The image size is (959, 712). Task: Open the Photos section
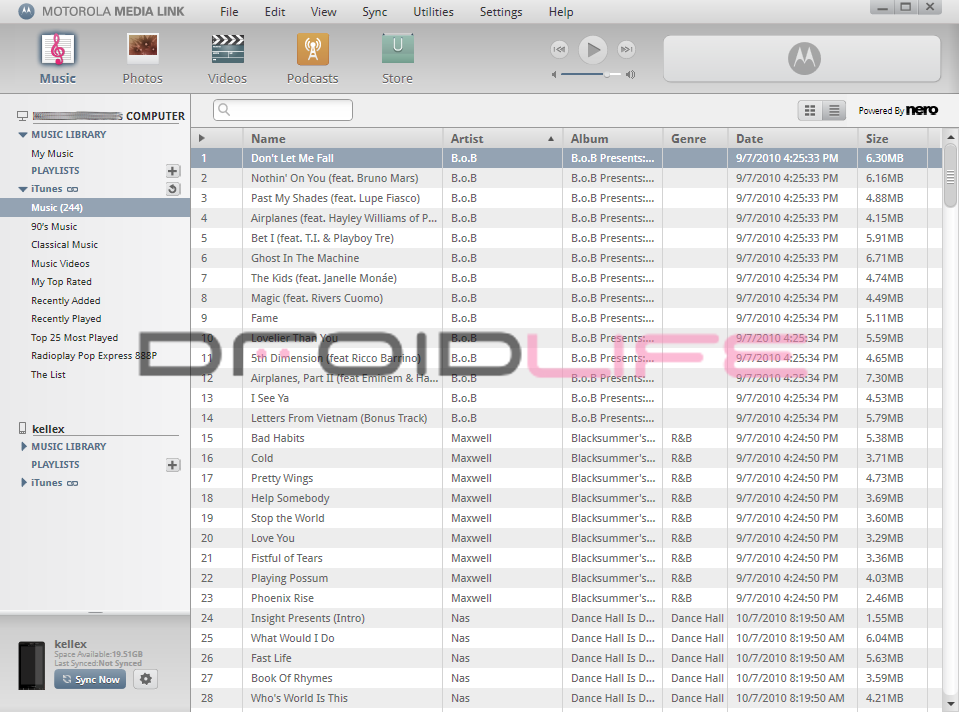142,58
